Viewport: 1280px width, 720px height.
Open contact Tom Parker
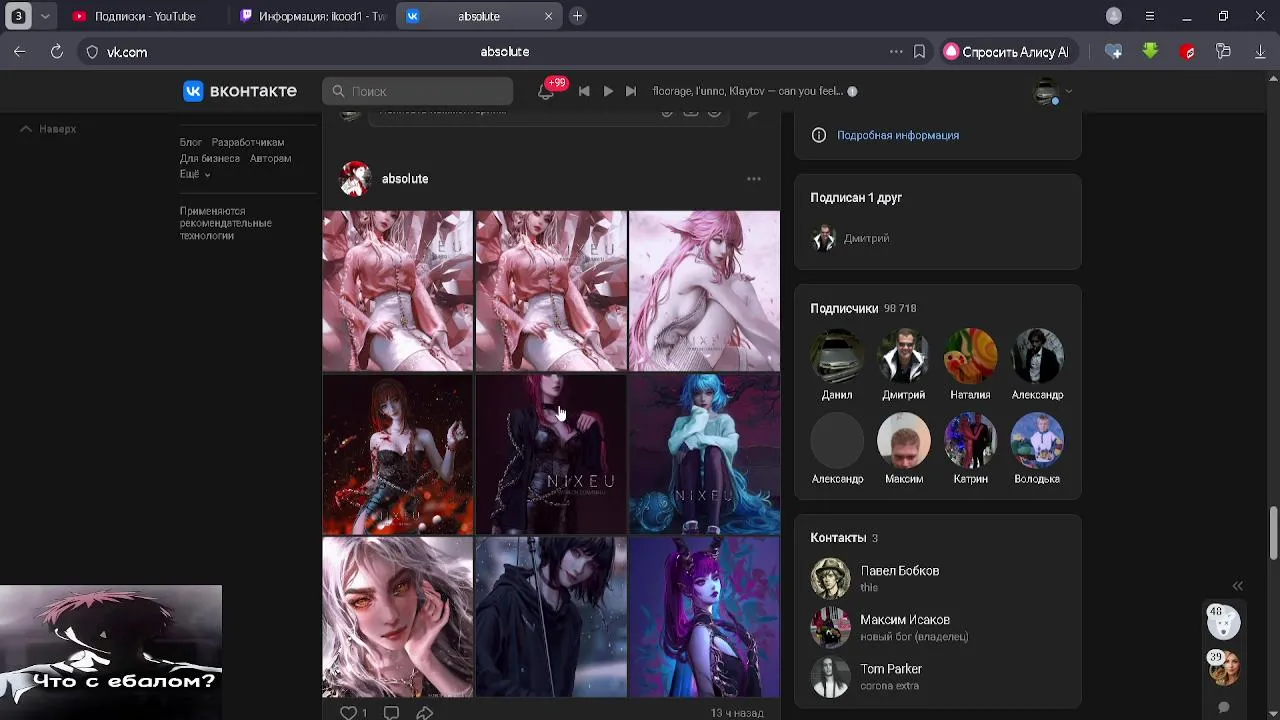point(891,669)
